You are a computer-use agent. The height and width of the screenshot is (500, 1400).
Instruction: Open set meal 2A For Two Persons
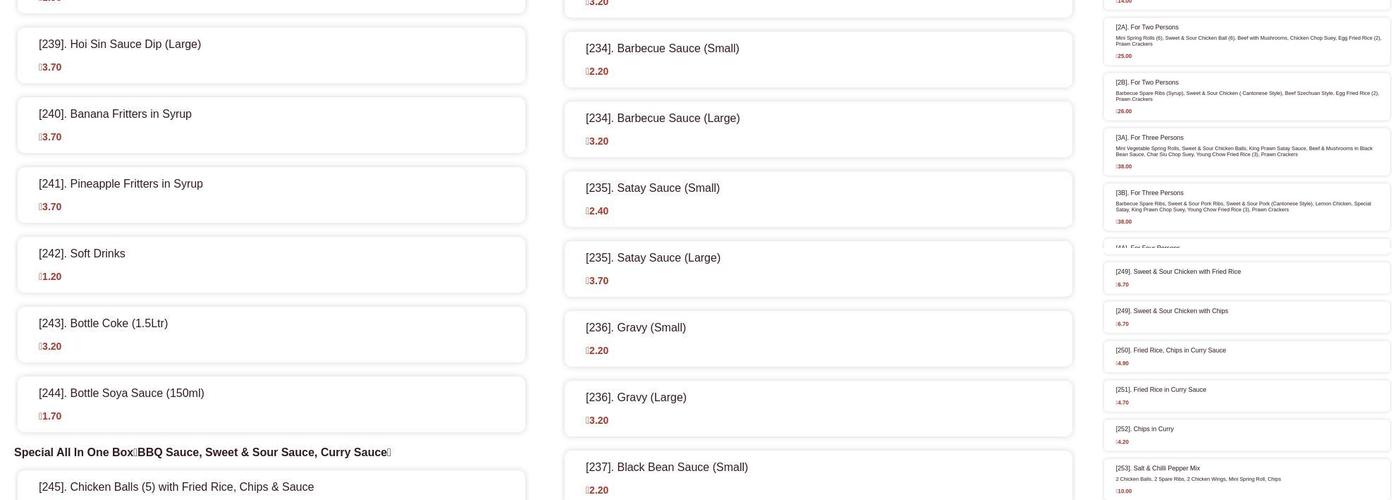coord(1247,41)
